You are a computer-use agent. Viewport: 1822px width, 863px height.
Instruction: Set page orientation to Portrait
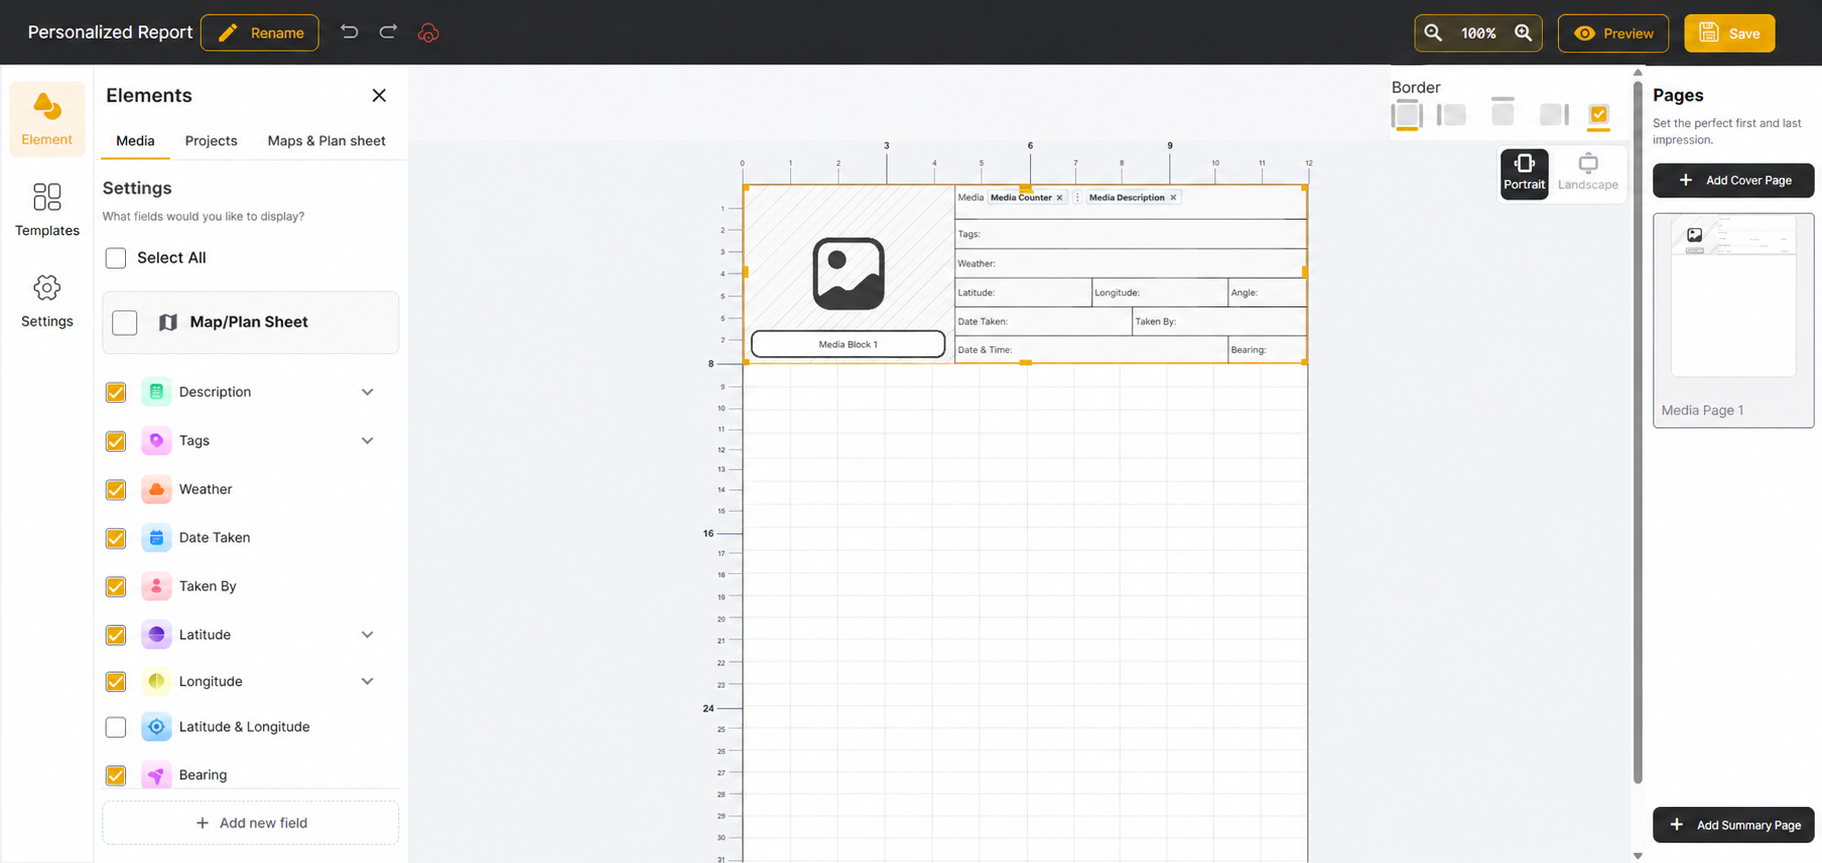point(1524,173)
